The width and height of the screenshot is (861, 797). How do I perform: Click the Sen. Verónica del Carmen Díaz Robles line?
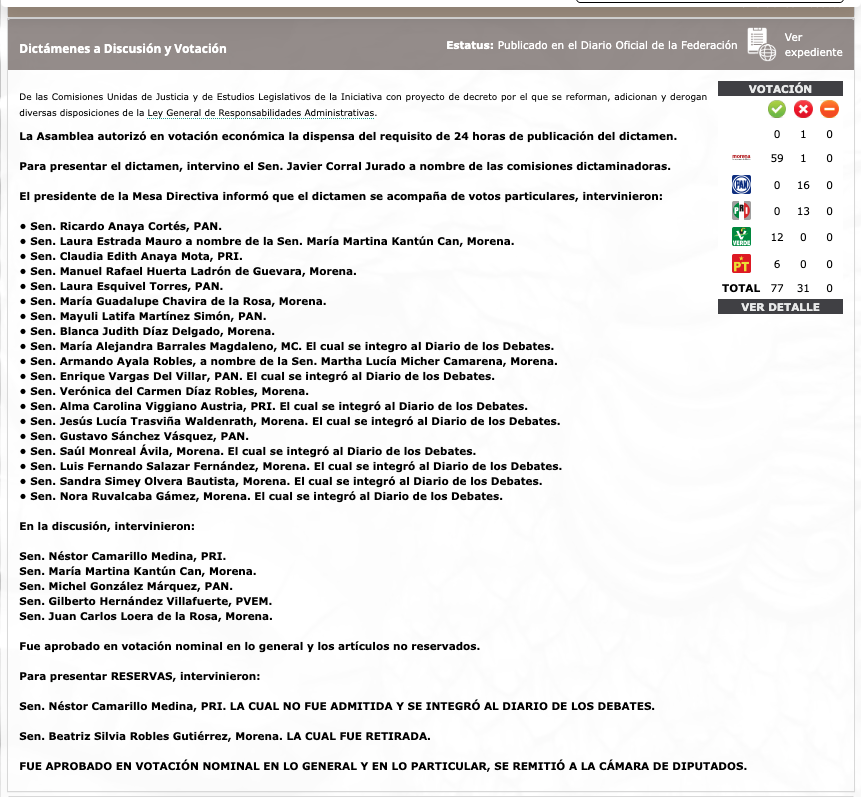(164, 392)
